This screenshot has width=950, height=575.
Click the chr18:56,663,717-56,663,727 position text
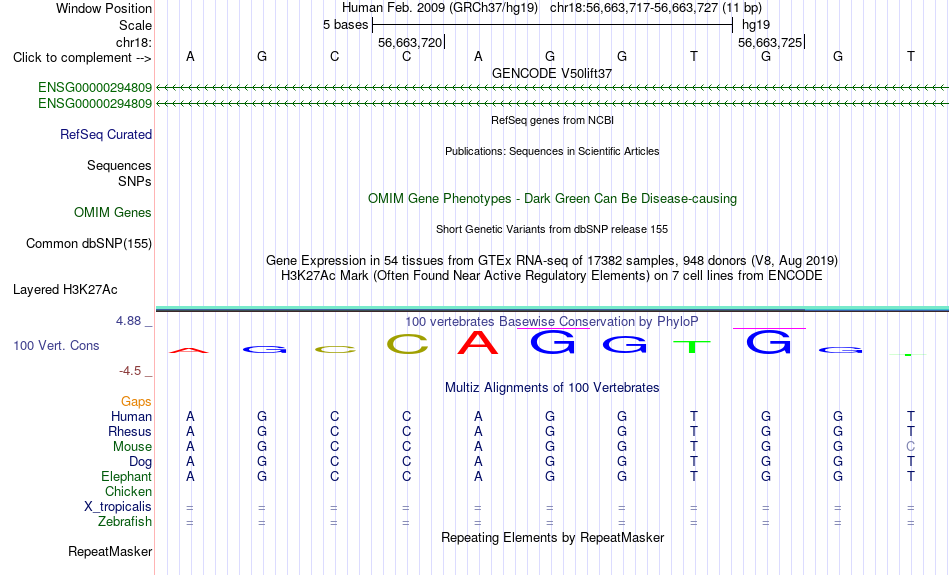tap(656, 8)
